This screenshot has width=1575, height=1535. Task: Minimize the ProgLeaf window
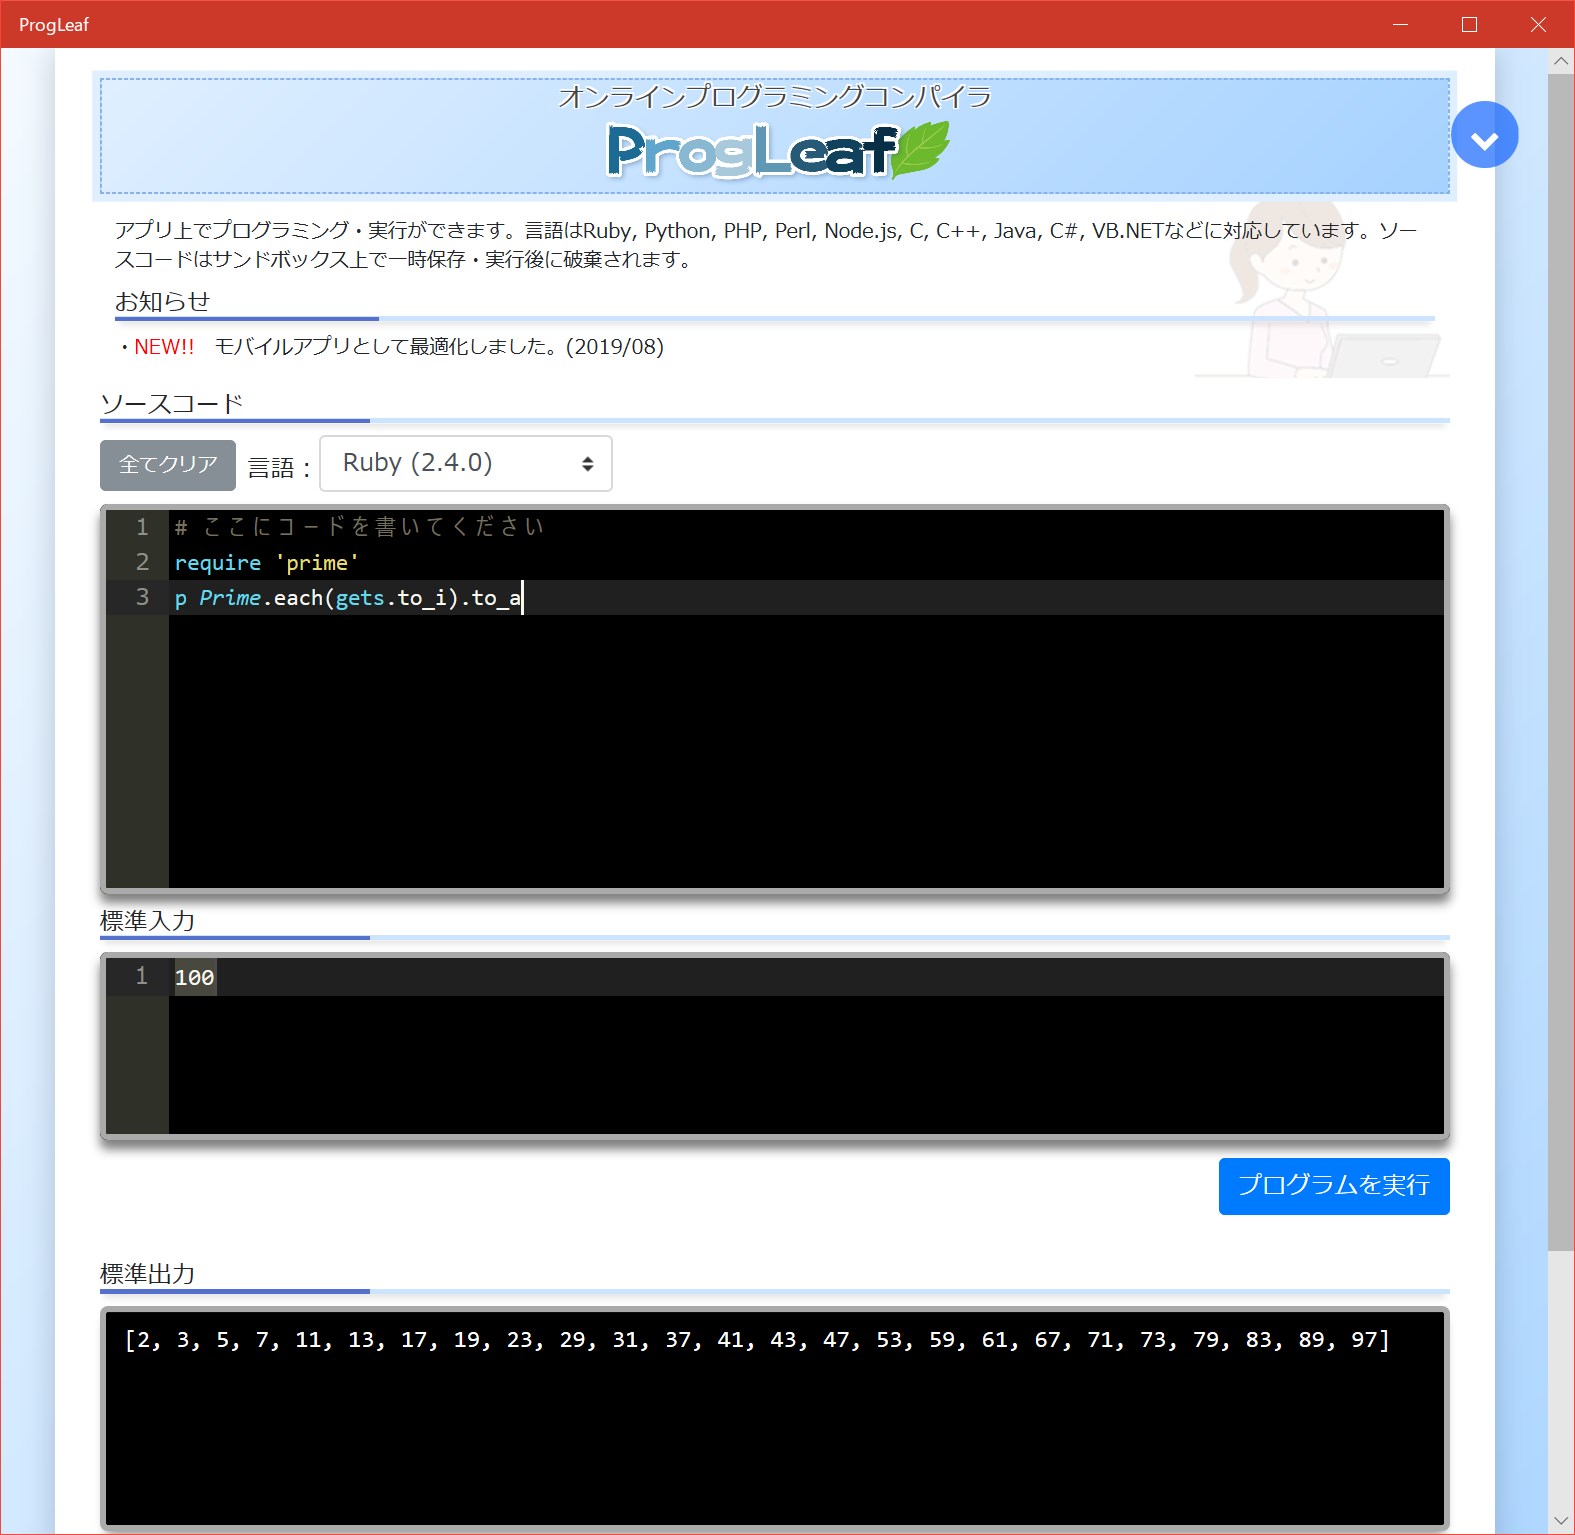click(x=1400, y=24)
